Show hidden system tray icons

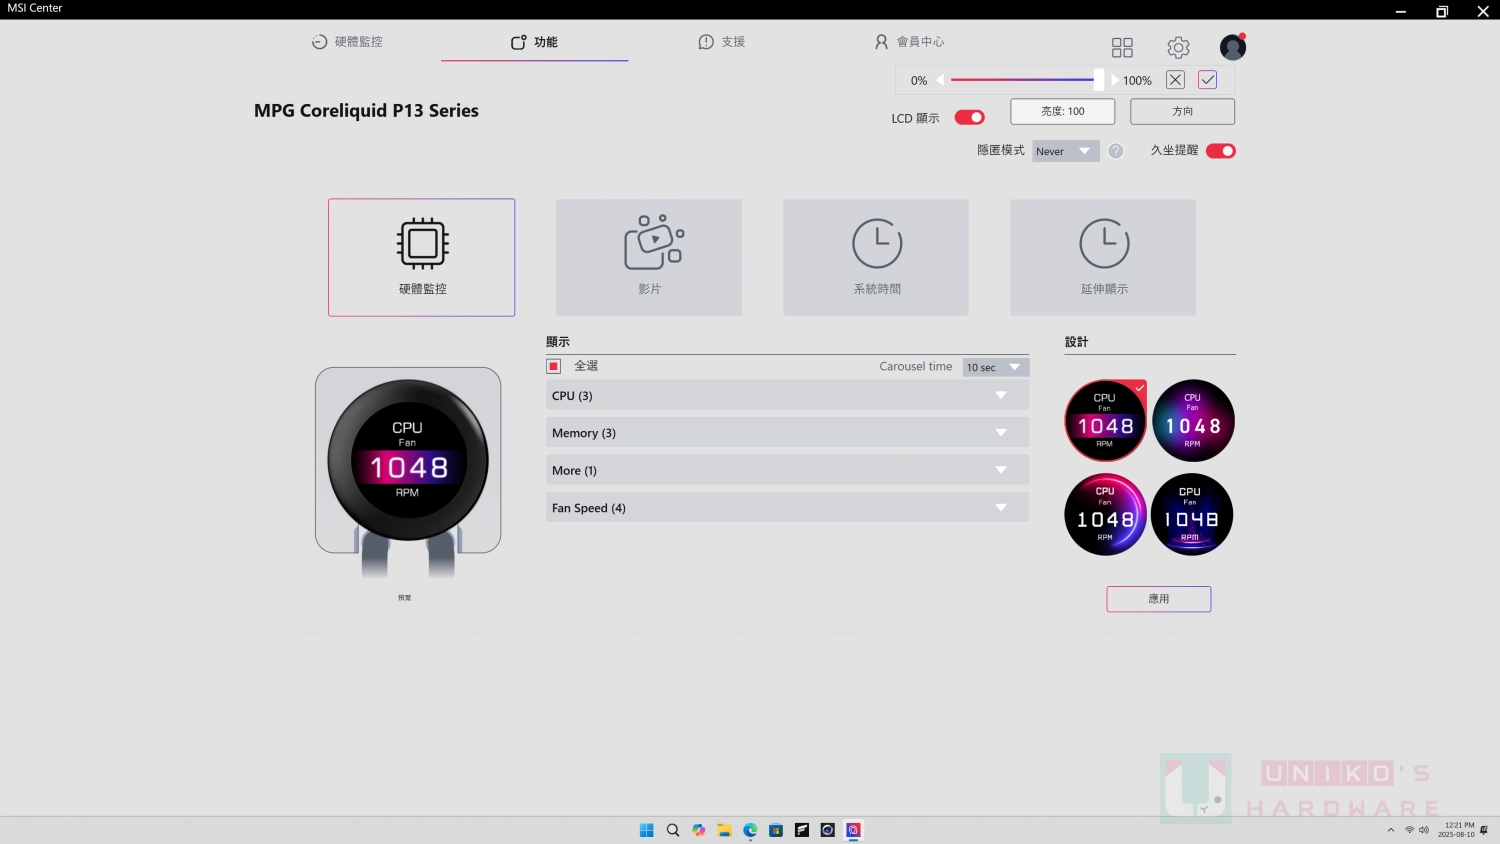pos(1390,830)
